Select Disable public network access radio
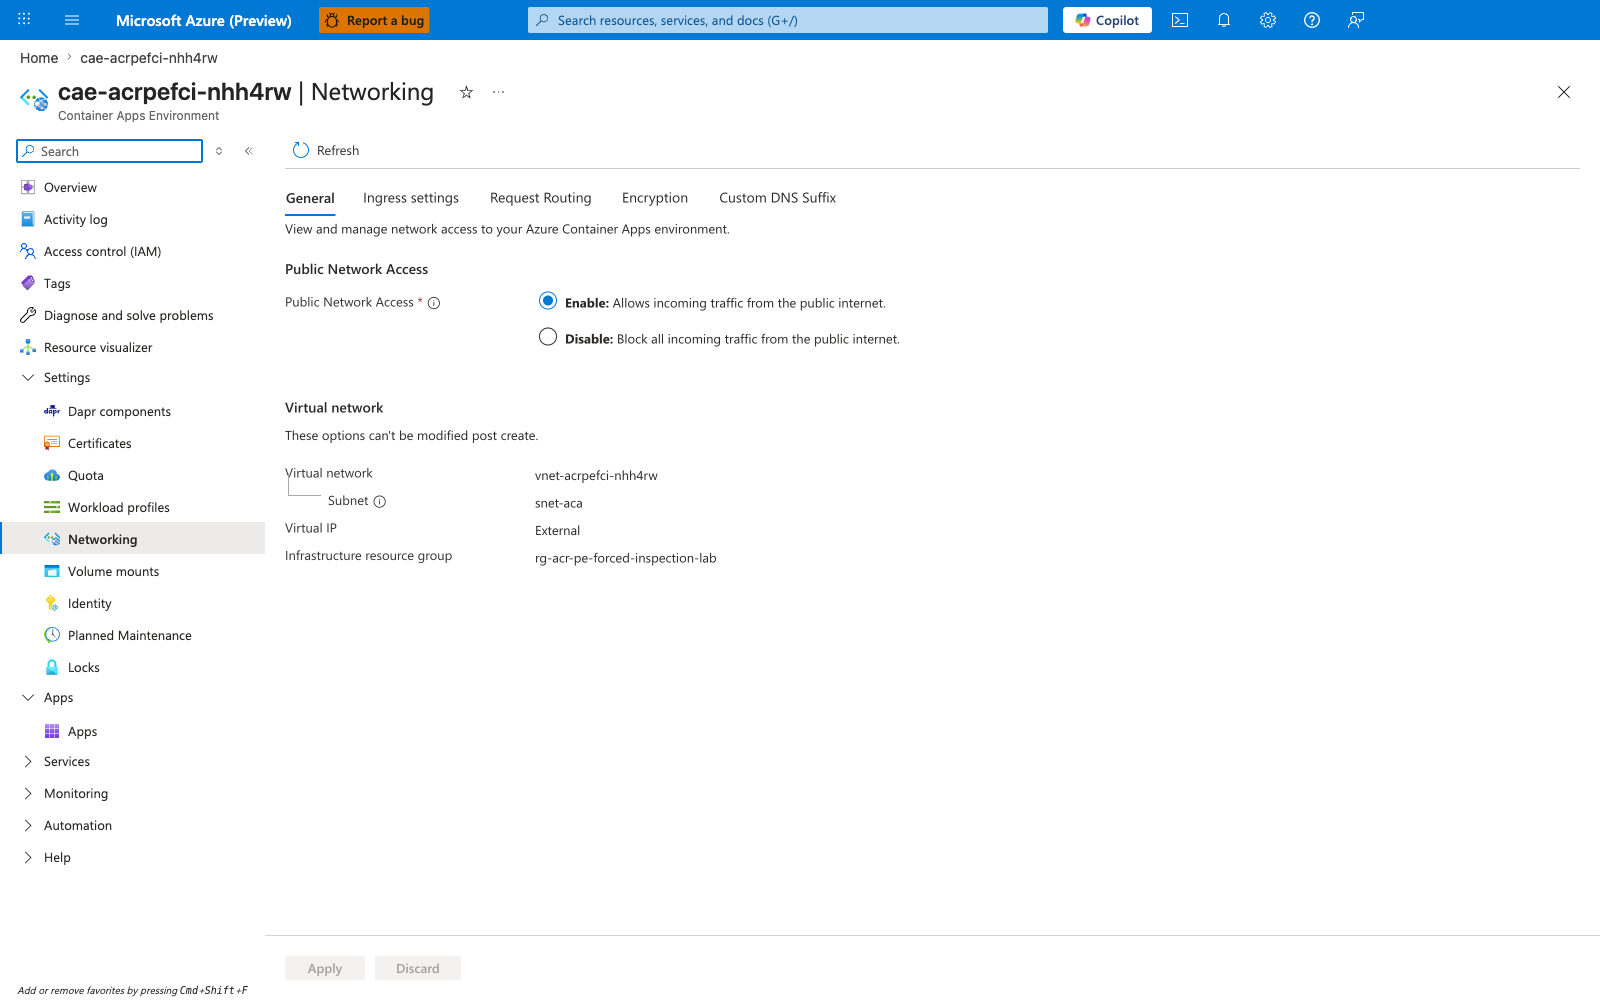 coord(548,337)
